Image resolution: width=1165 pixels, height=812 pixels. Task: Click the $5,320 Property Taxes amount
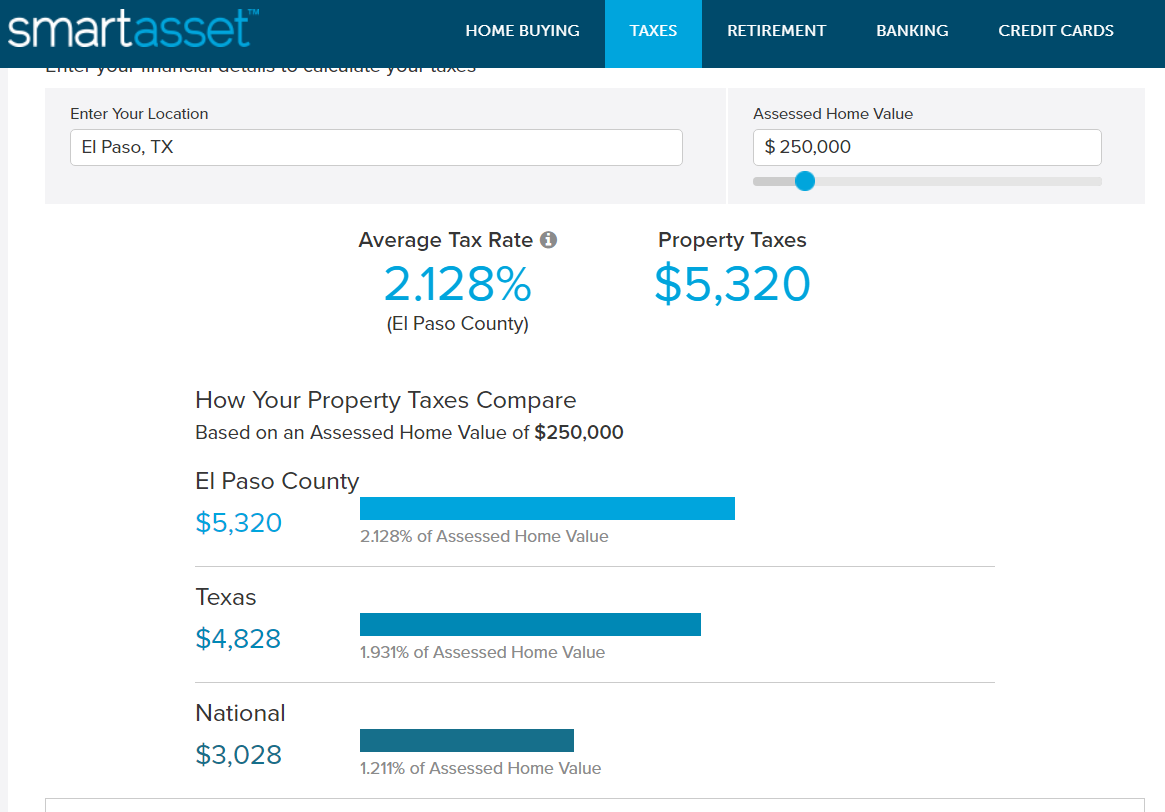(x=732, y=284)
